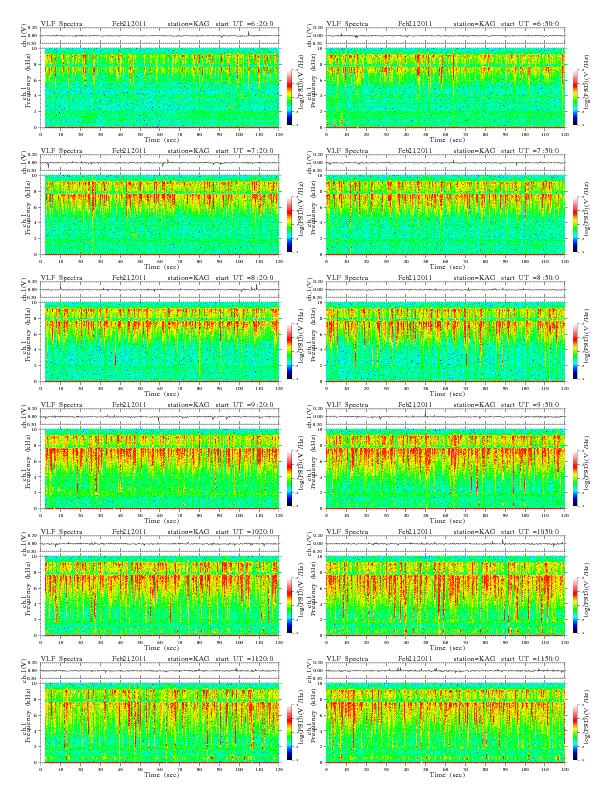Click the spectrogram starting UT 7:50:0
Screen dimensions: 612x792
pos(445,215)
